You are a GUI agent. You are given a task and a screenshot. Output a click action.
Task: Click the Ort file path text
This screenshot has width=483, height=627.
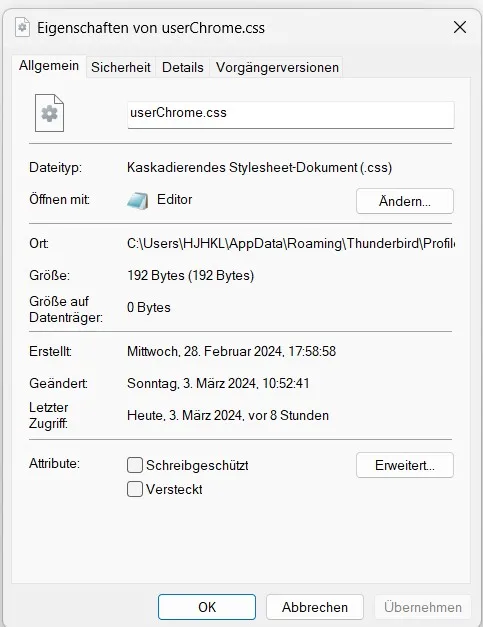coord(291,243)
